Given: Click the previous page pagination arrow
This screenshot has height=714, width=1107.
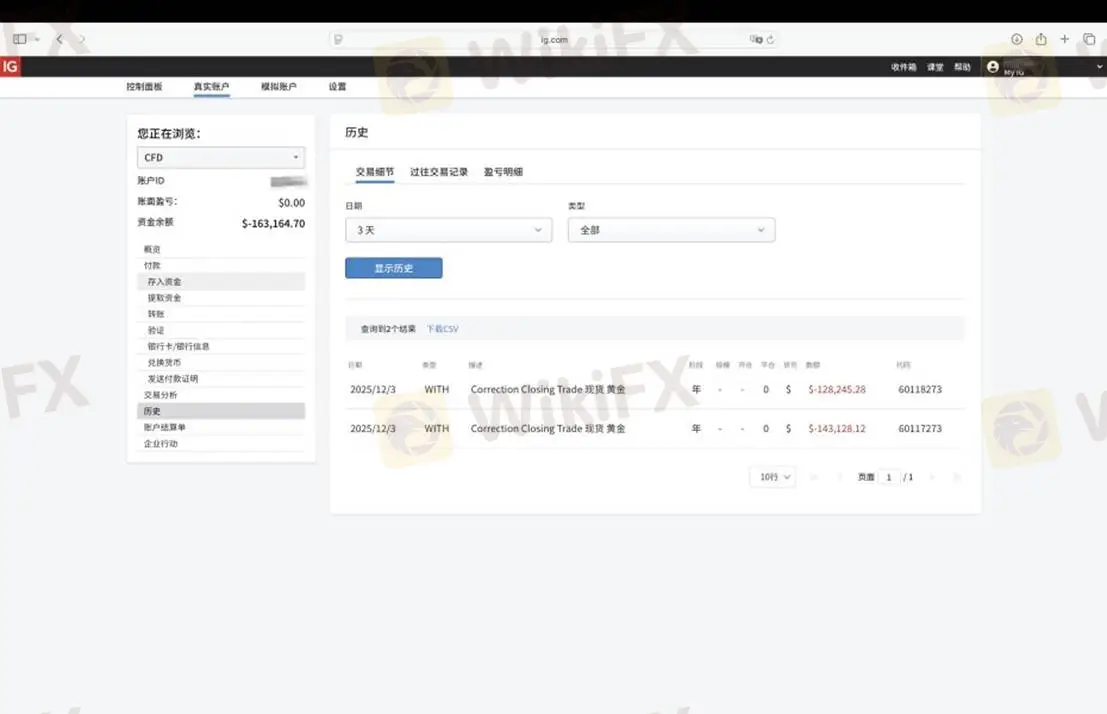Looking at the screenshot, I should click(x=839, y=477).
